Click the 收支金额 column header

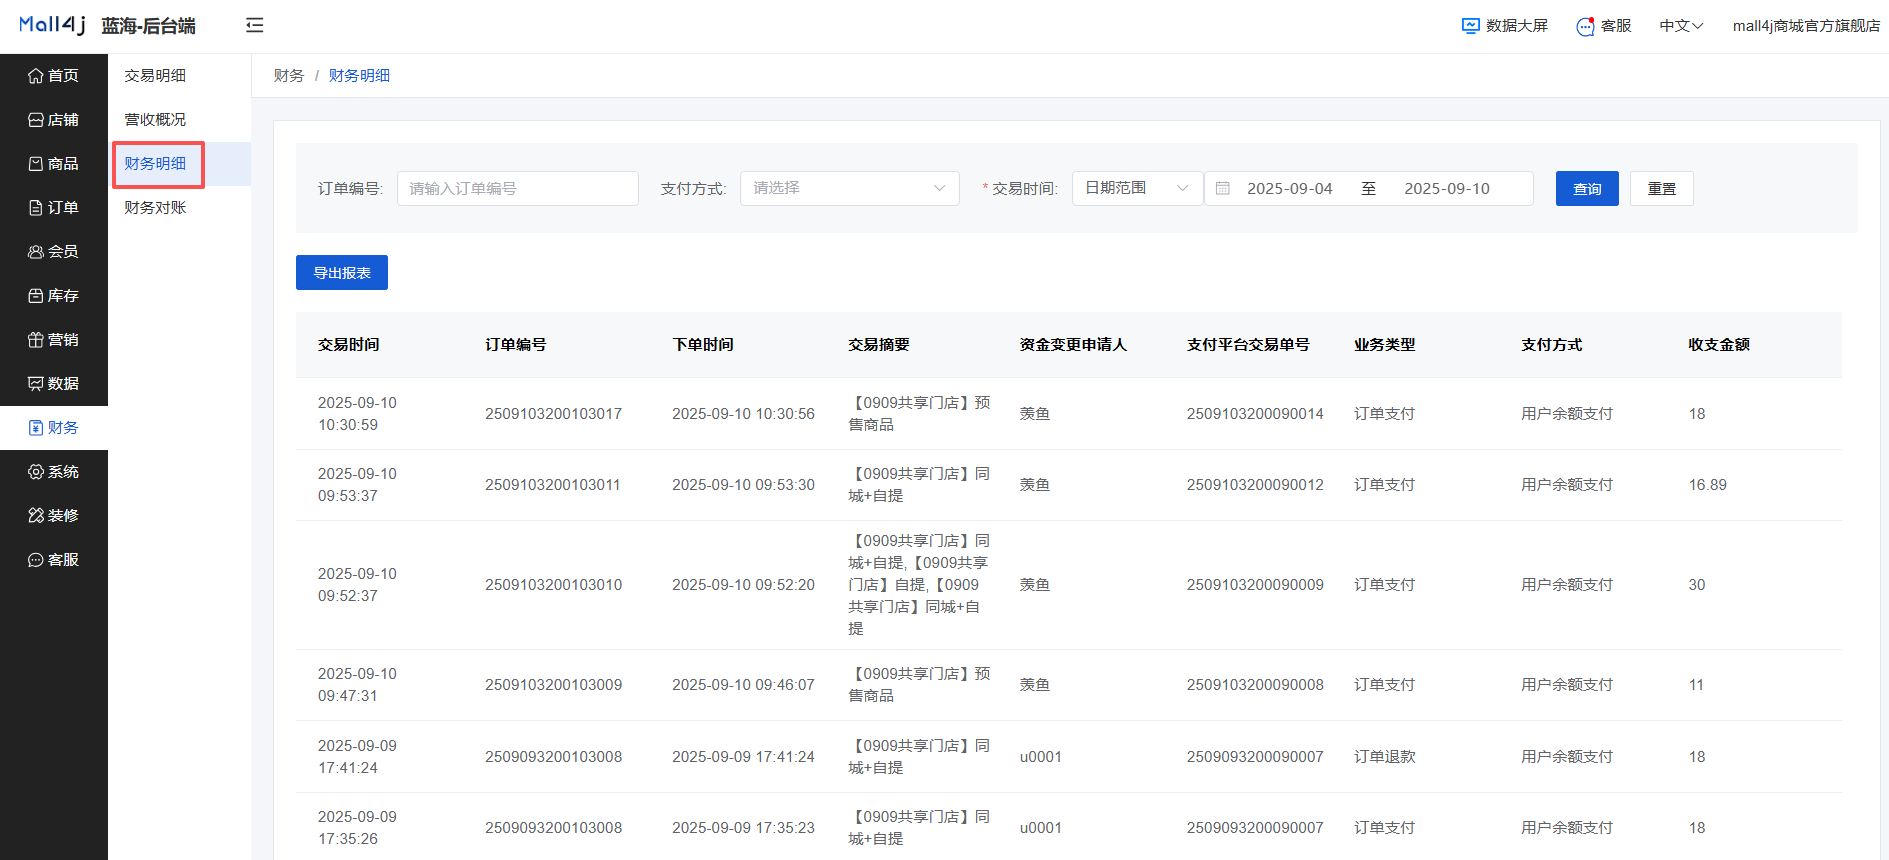click(1719, 345)
